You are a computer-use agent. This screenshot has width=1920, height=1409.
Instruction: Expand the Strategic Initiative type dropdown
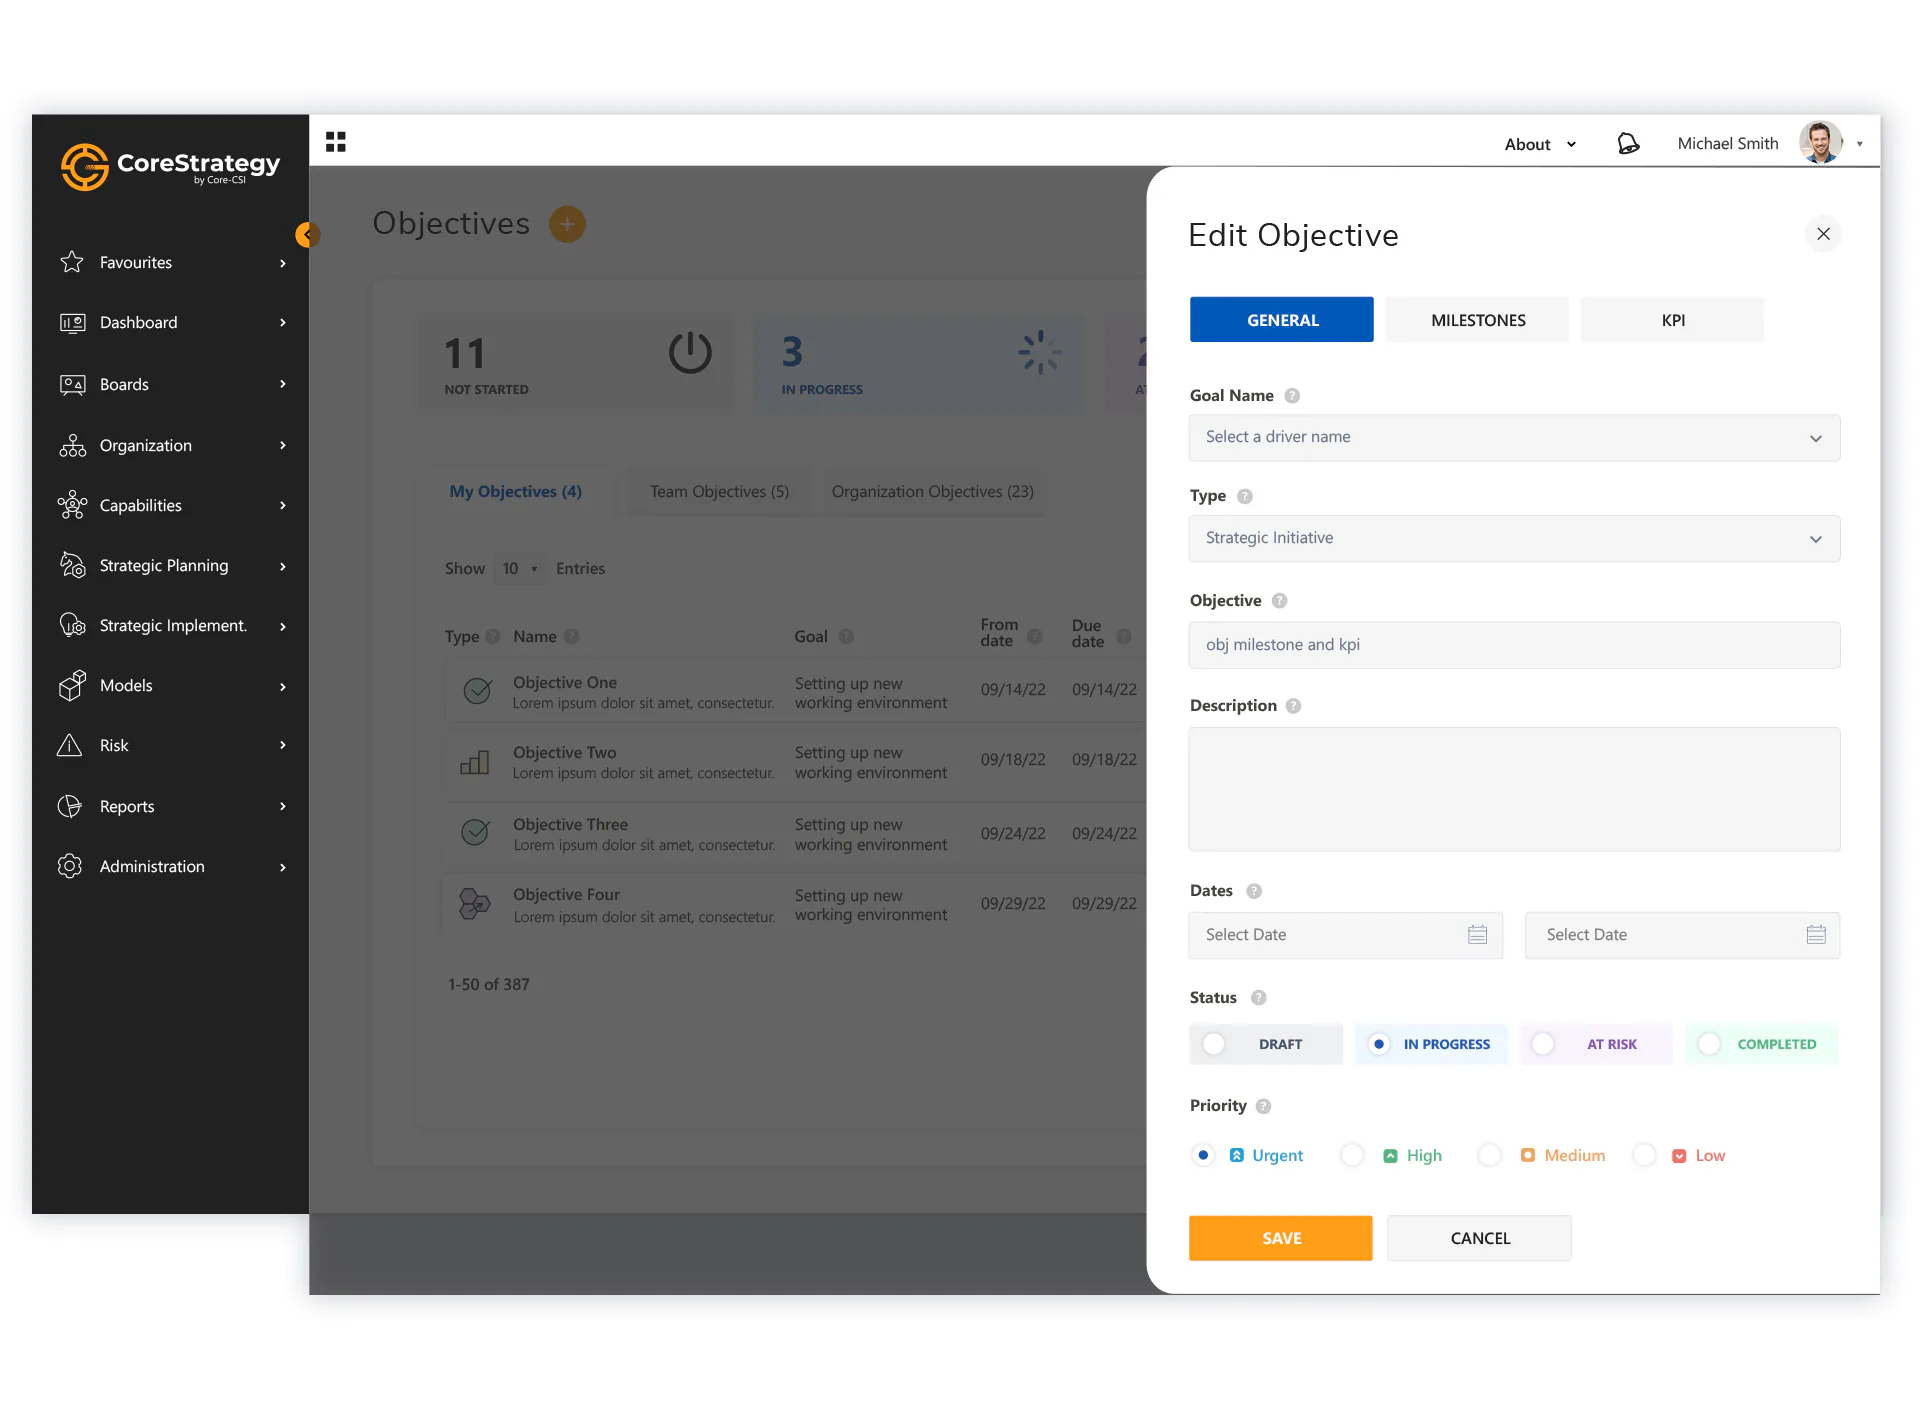pyautogui.click(x=1513, y=539)
